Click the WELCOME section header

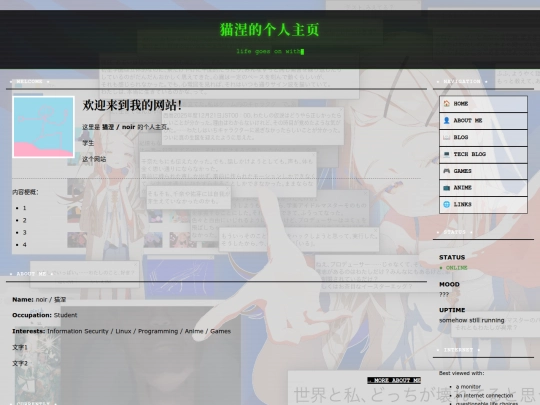tap(29, 82)
